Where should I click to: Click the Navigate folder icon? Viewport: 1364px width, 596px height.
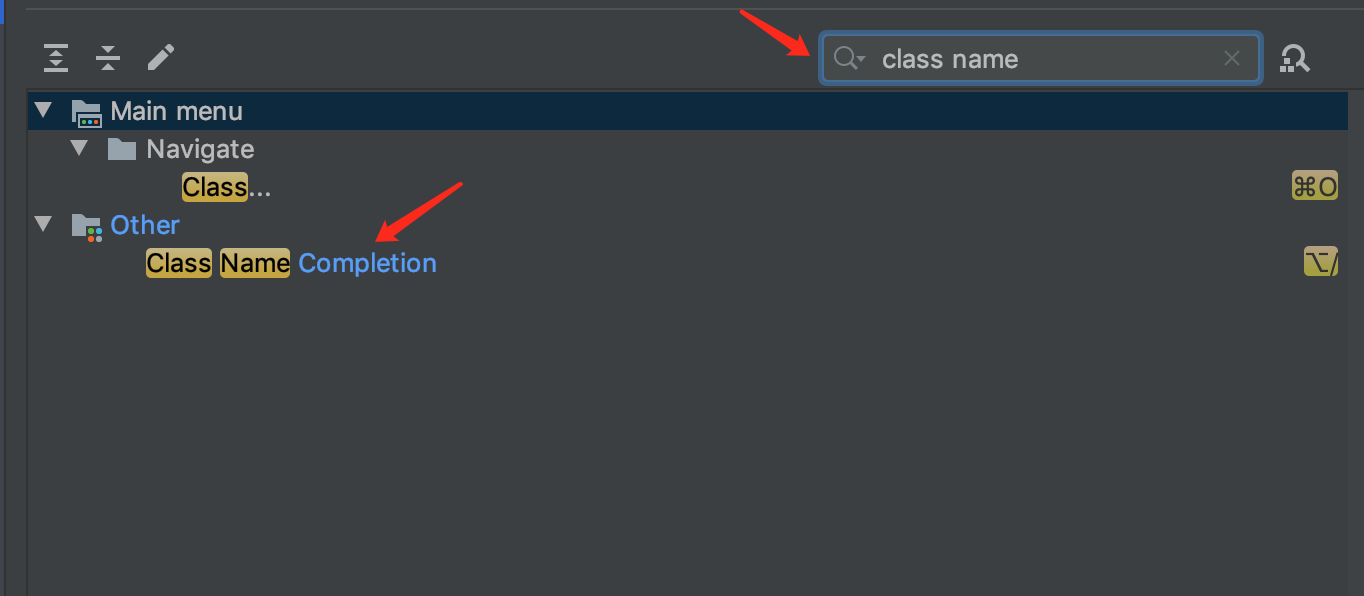pyautogui.click(x=122, y=148)
